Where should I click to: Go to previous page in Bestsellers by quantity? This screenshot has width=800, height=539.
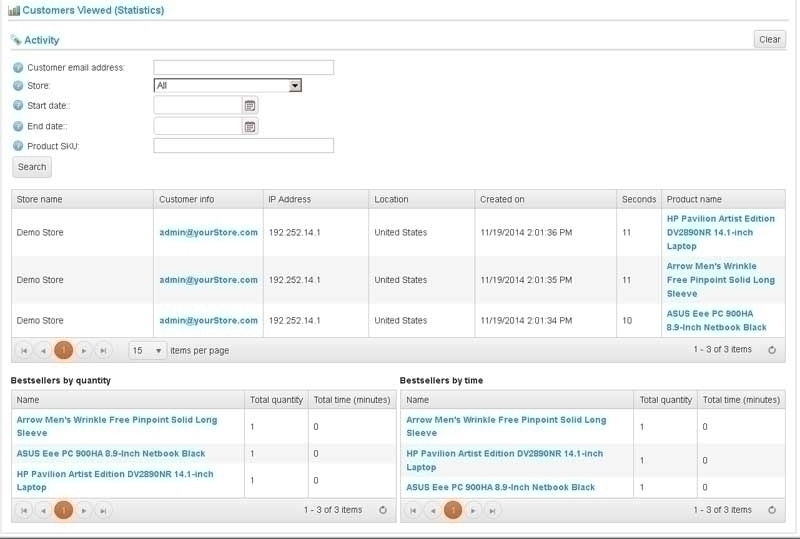pyautogui.click(x=43, y=510)
